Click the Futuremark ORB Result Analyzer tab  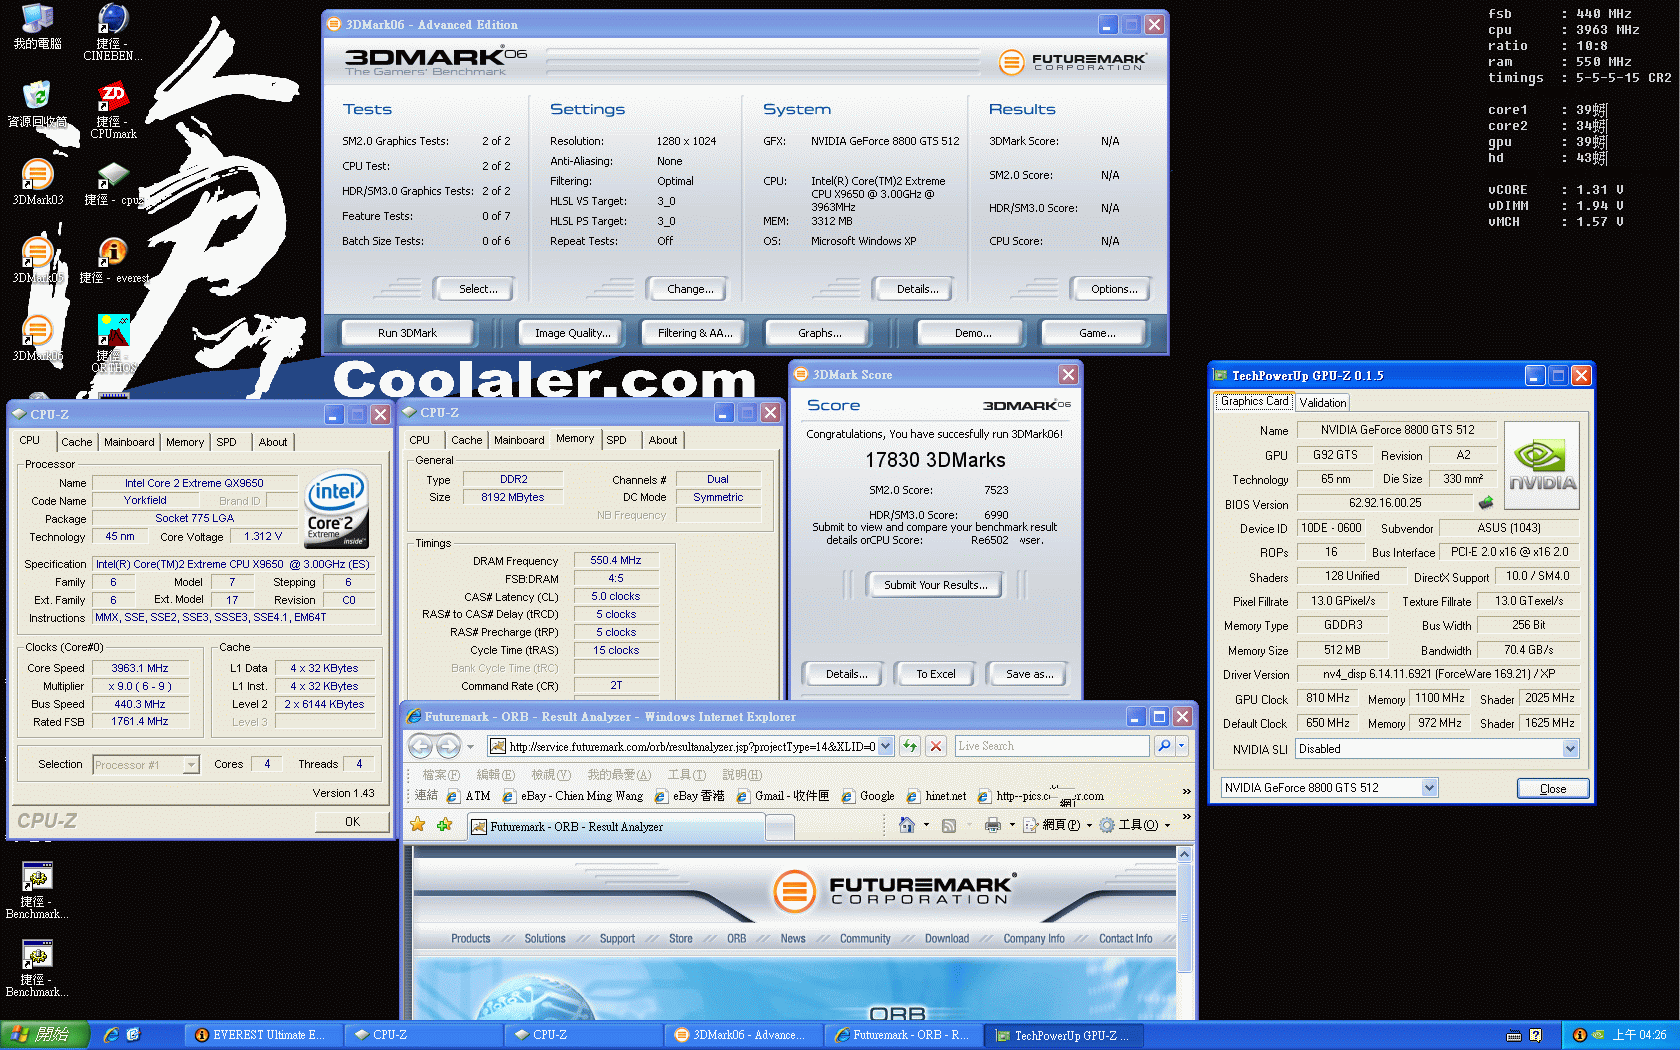click(x=616, y=827)
